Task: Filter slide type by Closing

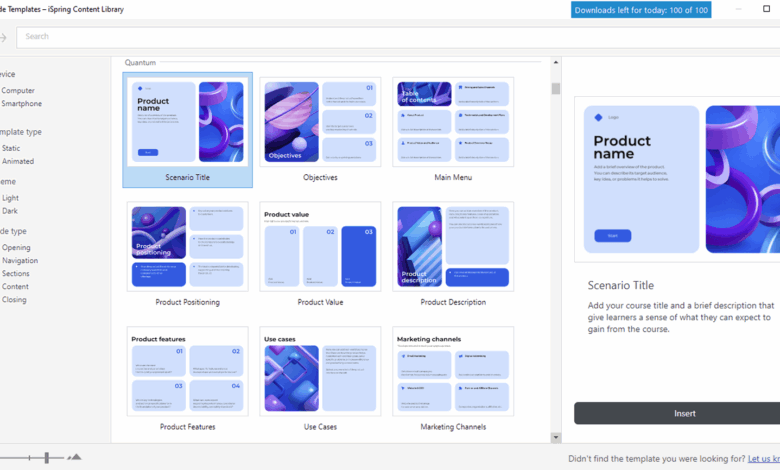Action: (x=14, y=299)
